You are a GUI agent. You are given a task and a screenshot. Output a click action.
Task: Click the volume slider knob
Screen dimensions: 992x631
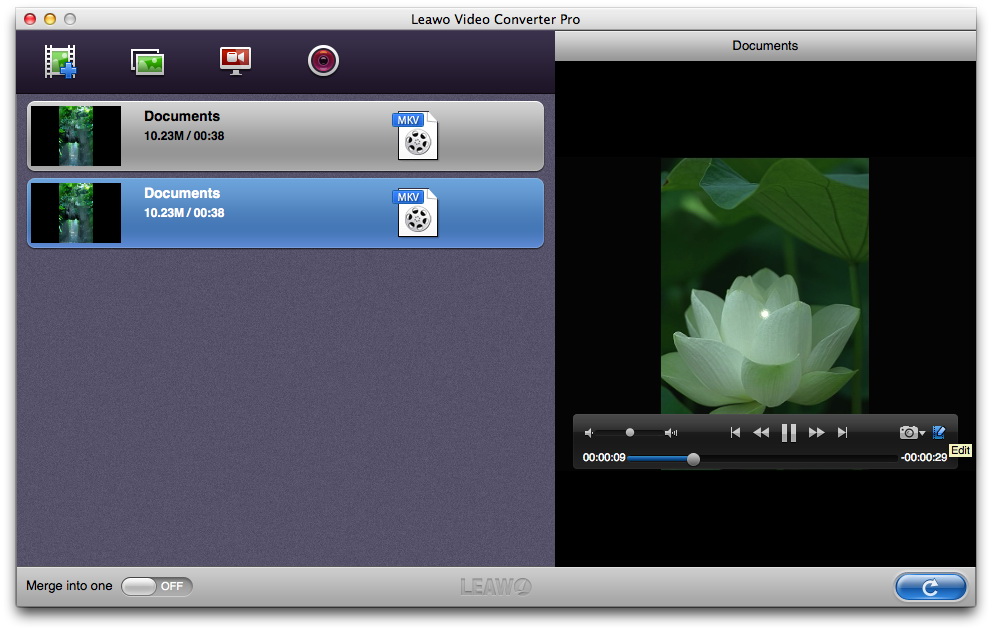coord(629,432)
